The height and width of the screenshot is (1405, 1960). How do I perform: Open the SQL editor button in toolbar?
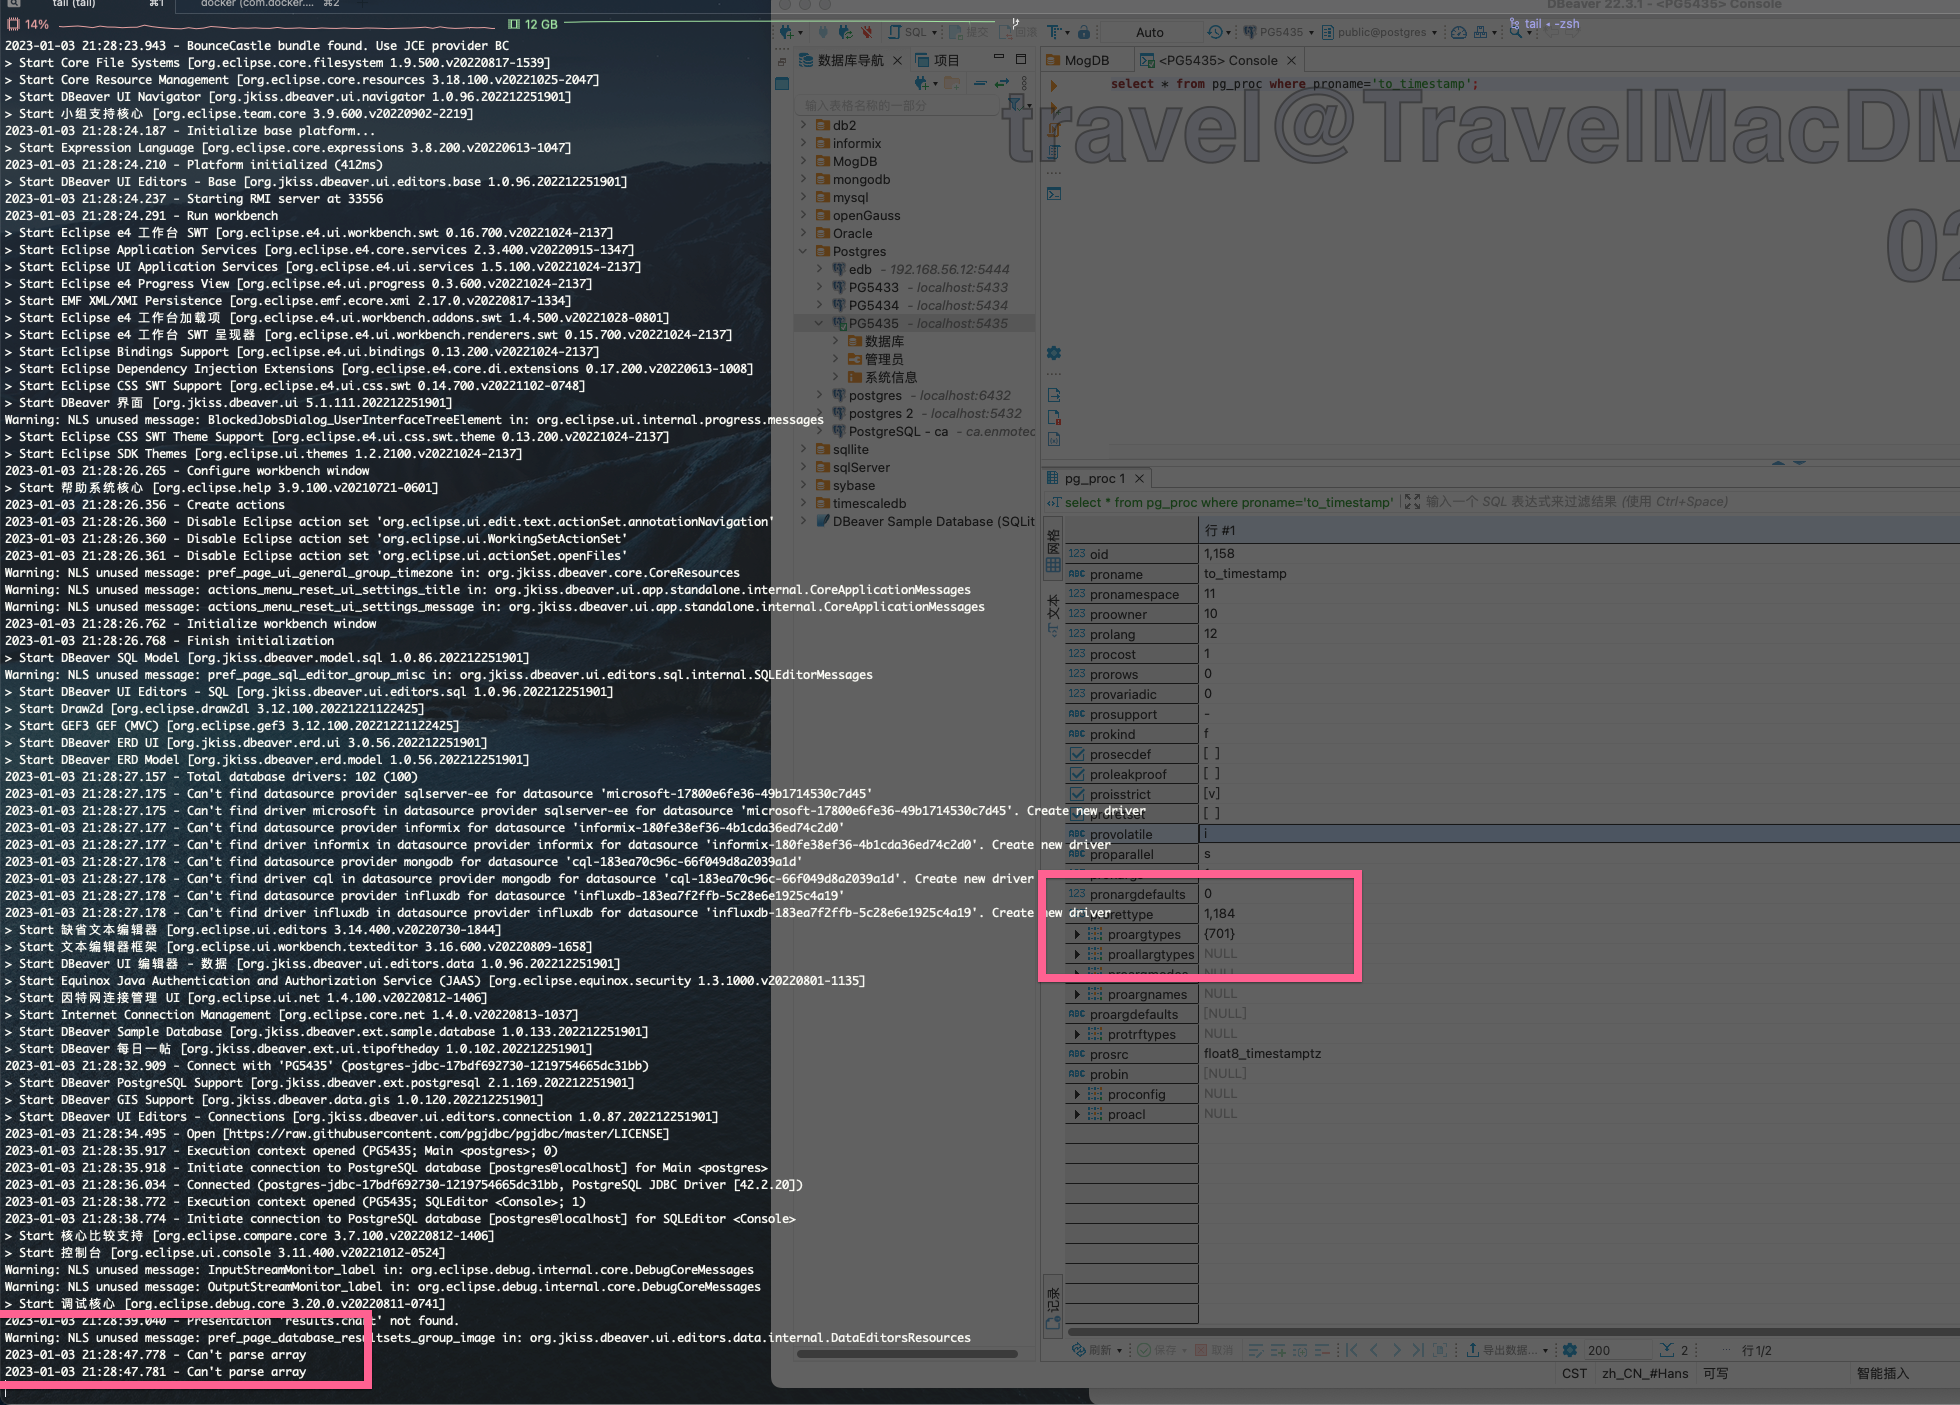coord(912,32)
